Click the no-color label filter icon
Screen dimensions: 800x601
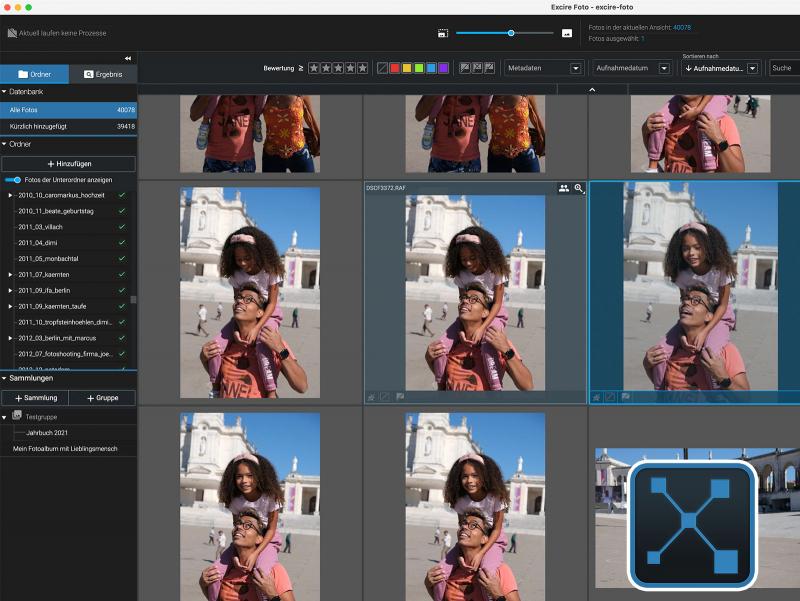click(382, 68)
